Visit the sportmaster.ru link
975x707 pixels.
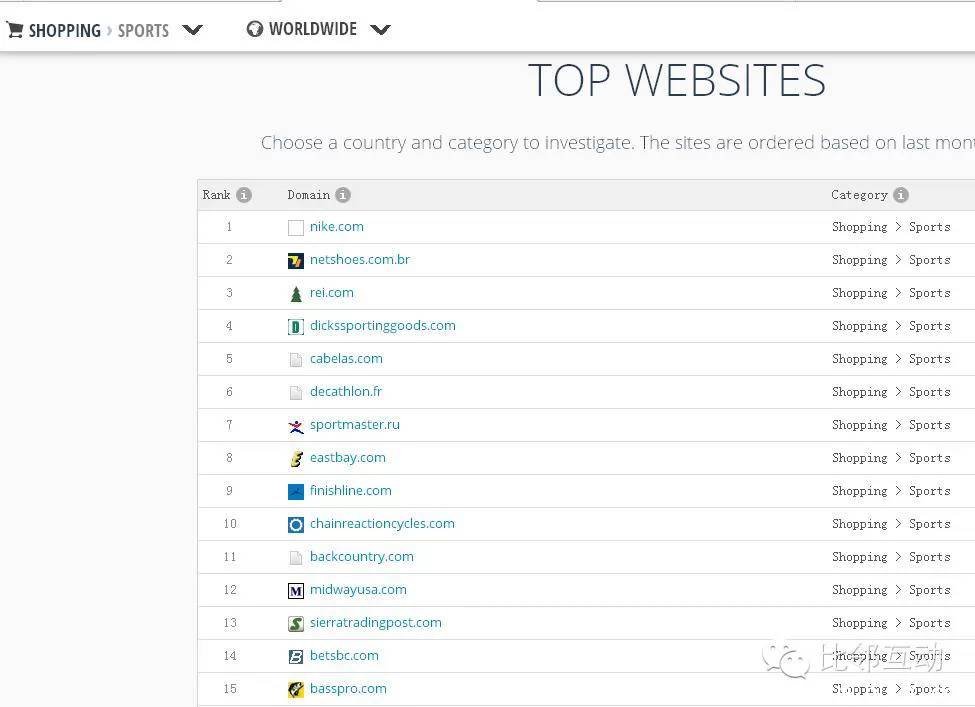355,425
